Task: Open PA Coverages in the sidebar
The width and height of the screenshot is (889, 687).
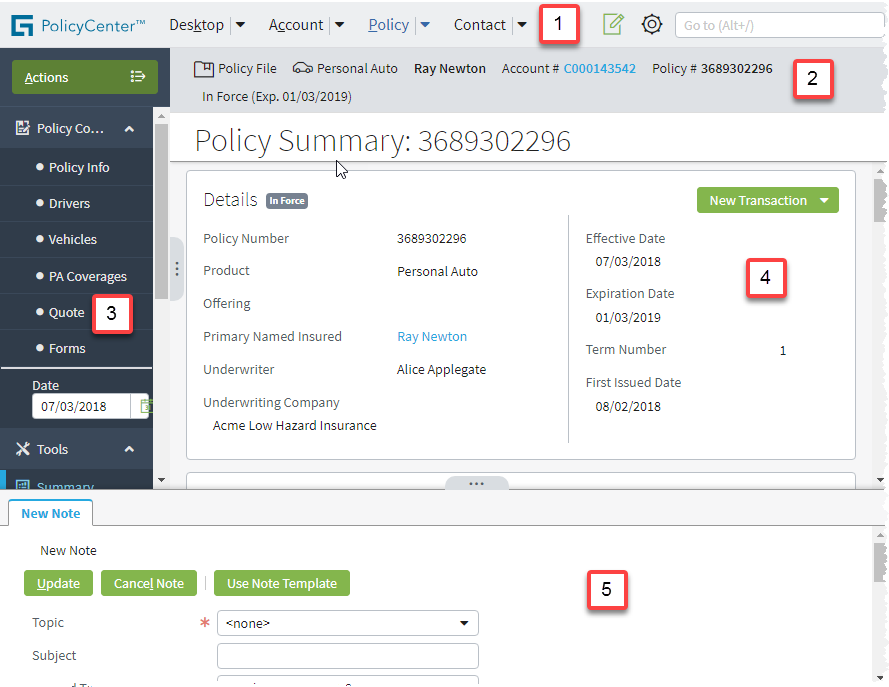Action: (x=87, y=276)
